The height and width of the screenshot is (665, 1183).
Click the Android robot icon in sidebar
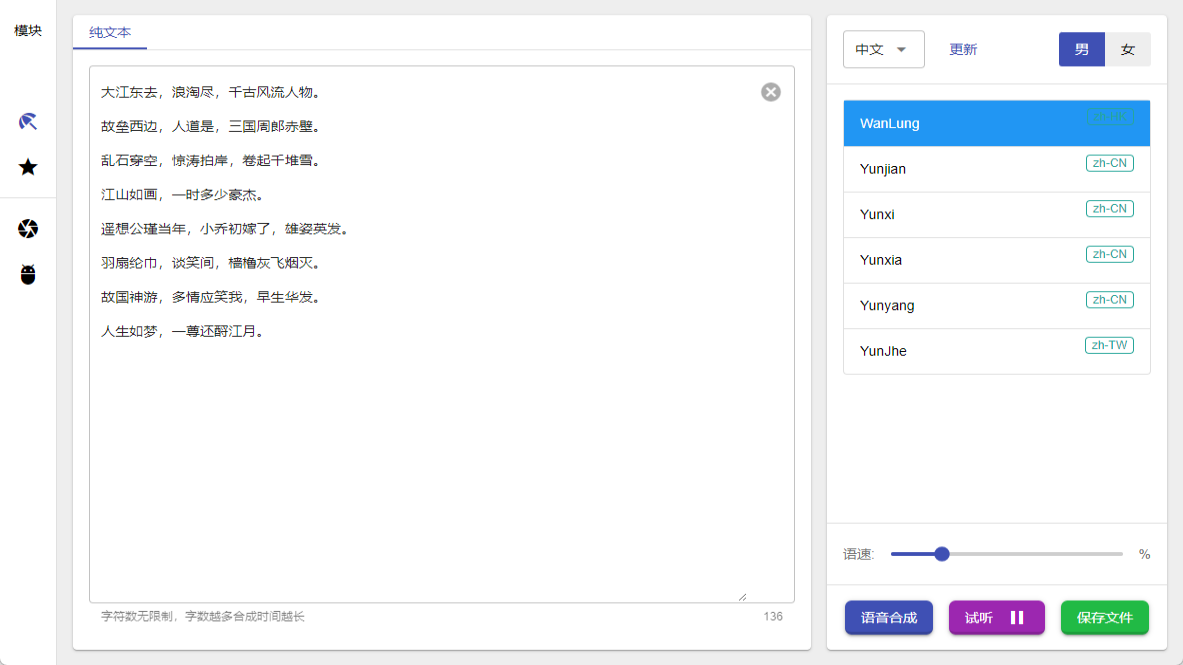[x=27, y=274]
